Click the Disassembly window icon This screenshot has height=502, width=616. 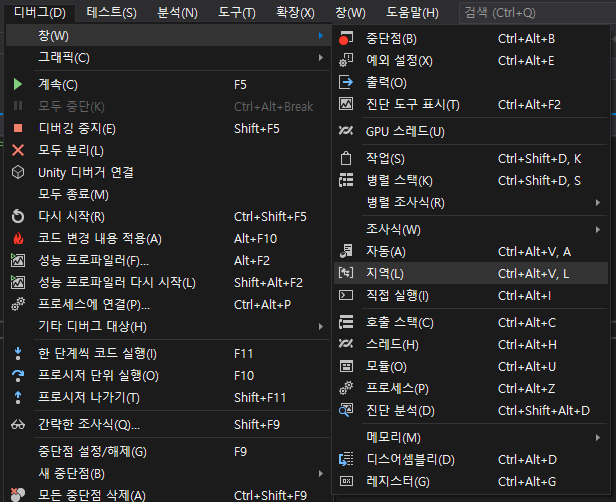pyautogui.click(x=346, y=460)
